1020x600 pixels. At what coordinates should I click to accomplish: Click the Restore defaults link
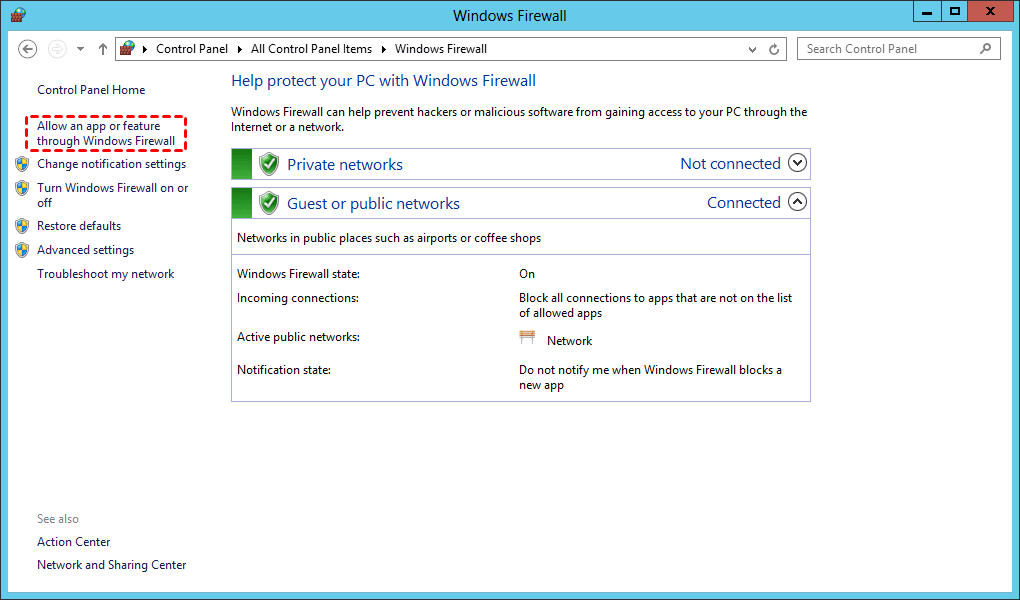tap(79, 226)
